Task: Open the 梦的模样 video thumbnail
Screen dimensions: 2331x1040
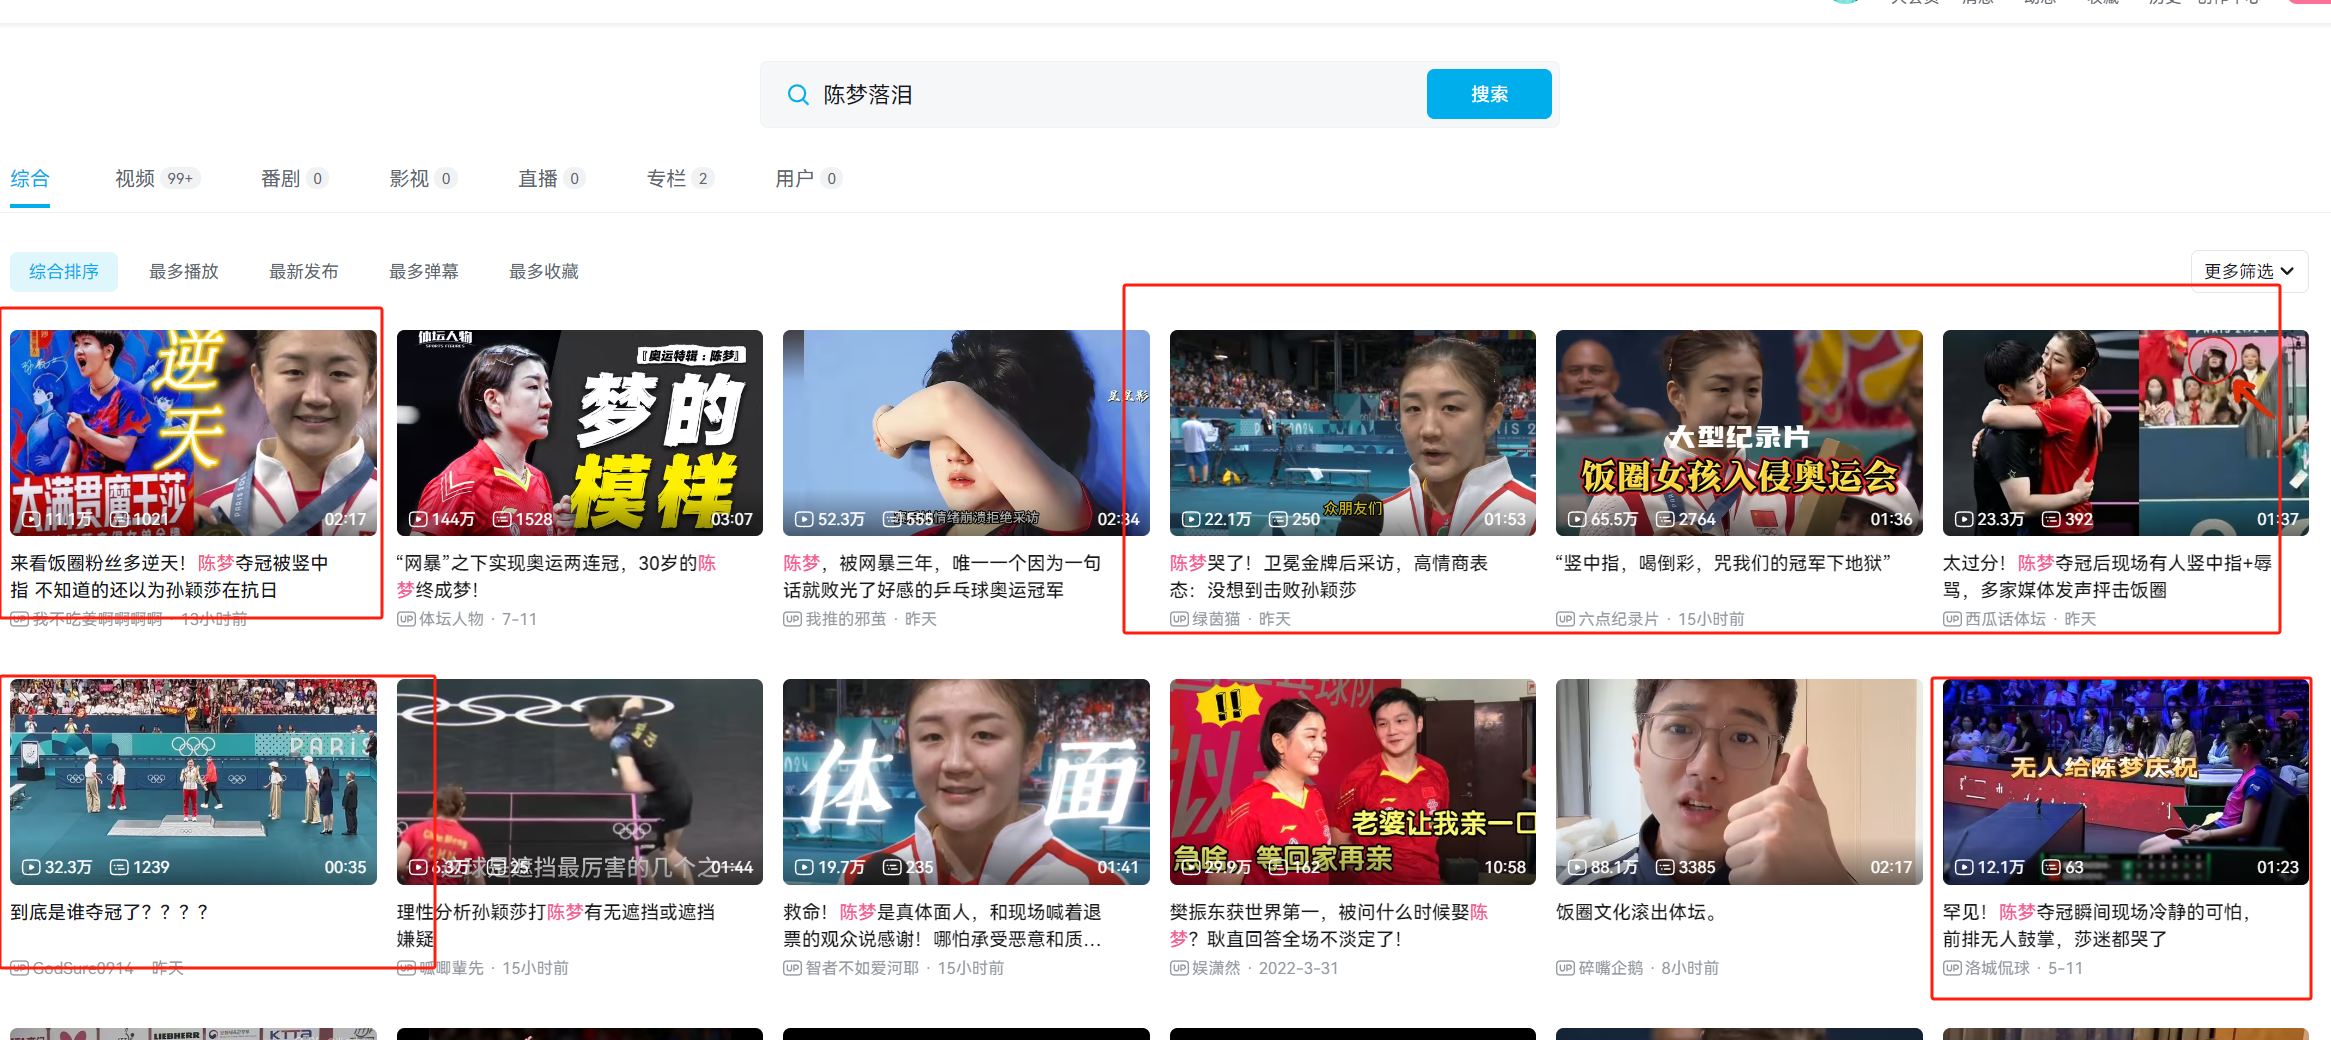Action: [x=579, y=432]
